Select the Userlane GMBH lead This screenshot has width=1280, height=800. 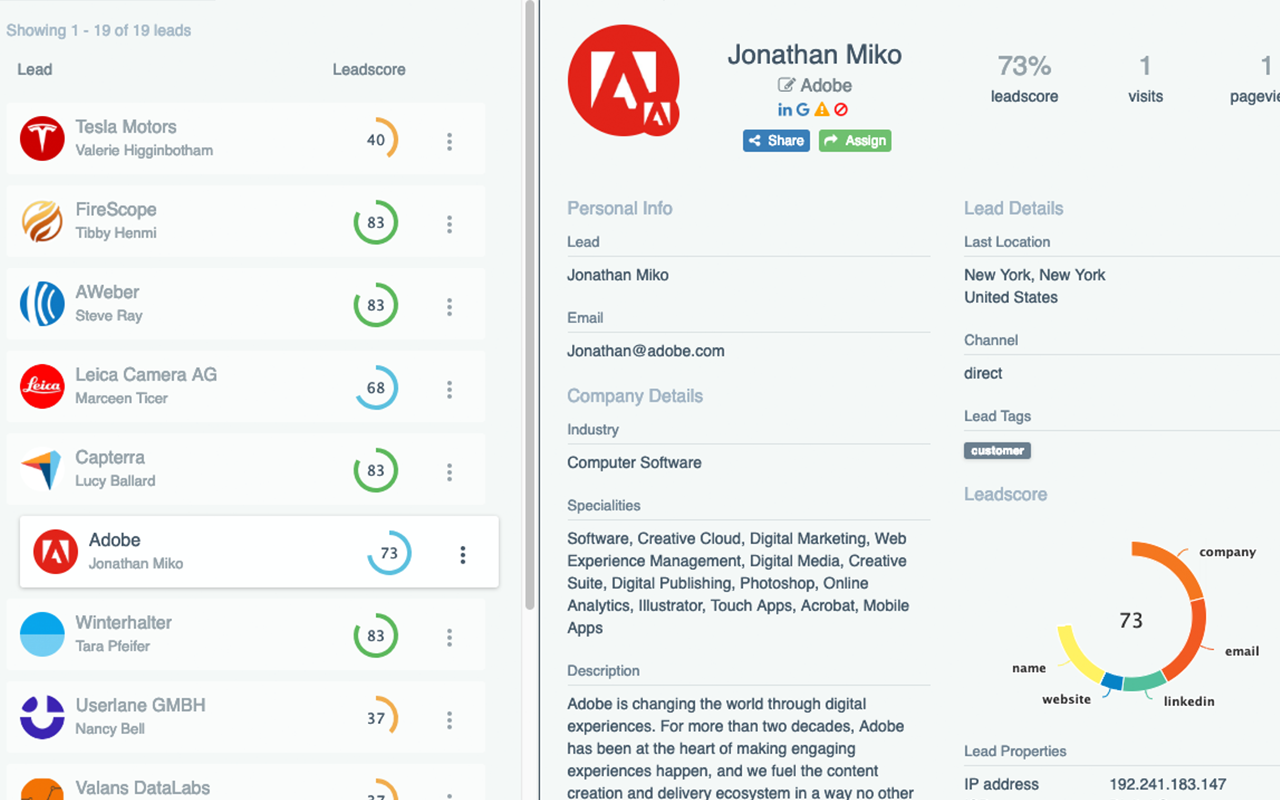pyautogui.click(x=246, y=717)
